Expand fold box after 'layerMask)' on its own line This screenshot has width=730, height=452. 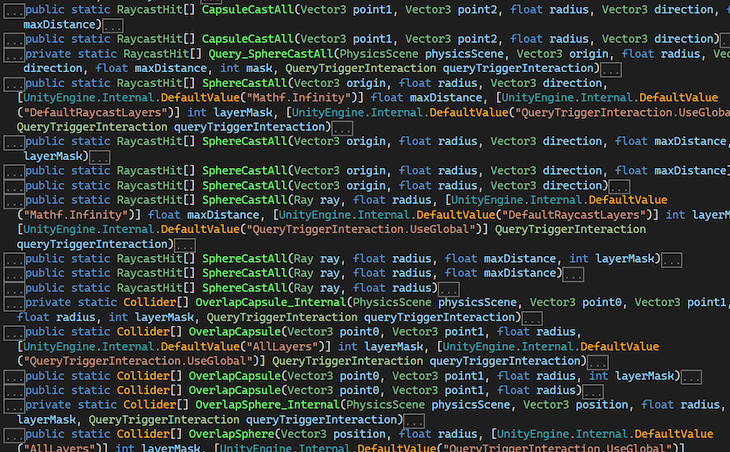[x=100, y=157]
